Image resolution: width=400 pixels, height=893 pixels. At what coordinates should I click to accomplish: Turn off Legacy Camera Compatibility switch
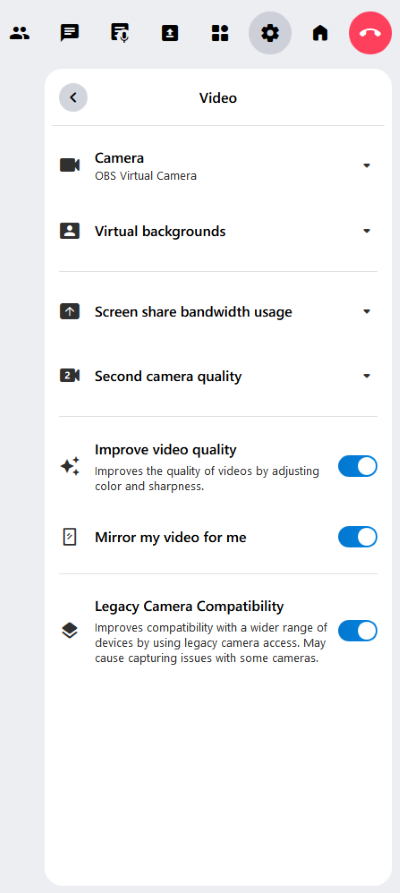coord(358,631)
